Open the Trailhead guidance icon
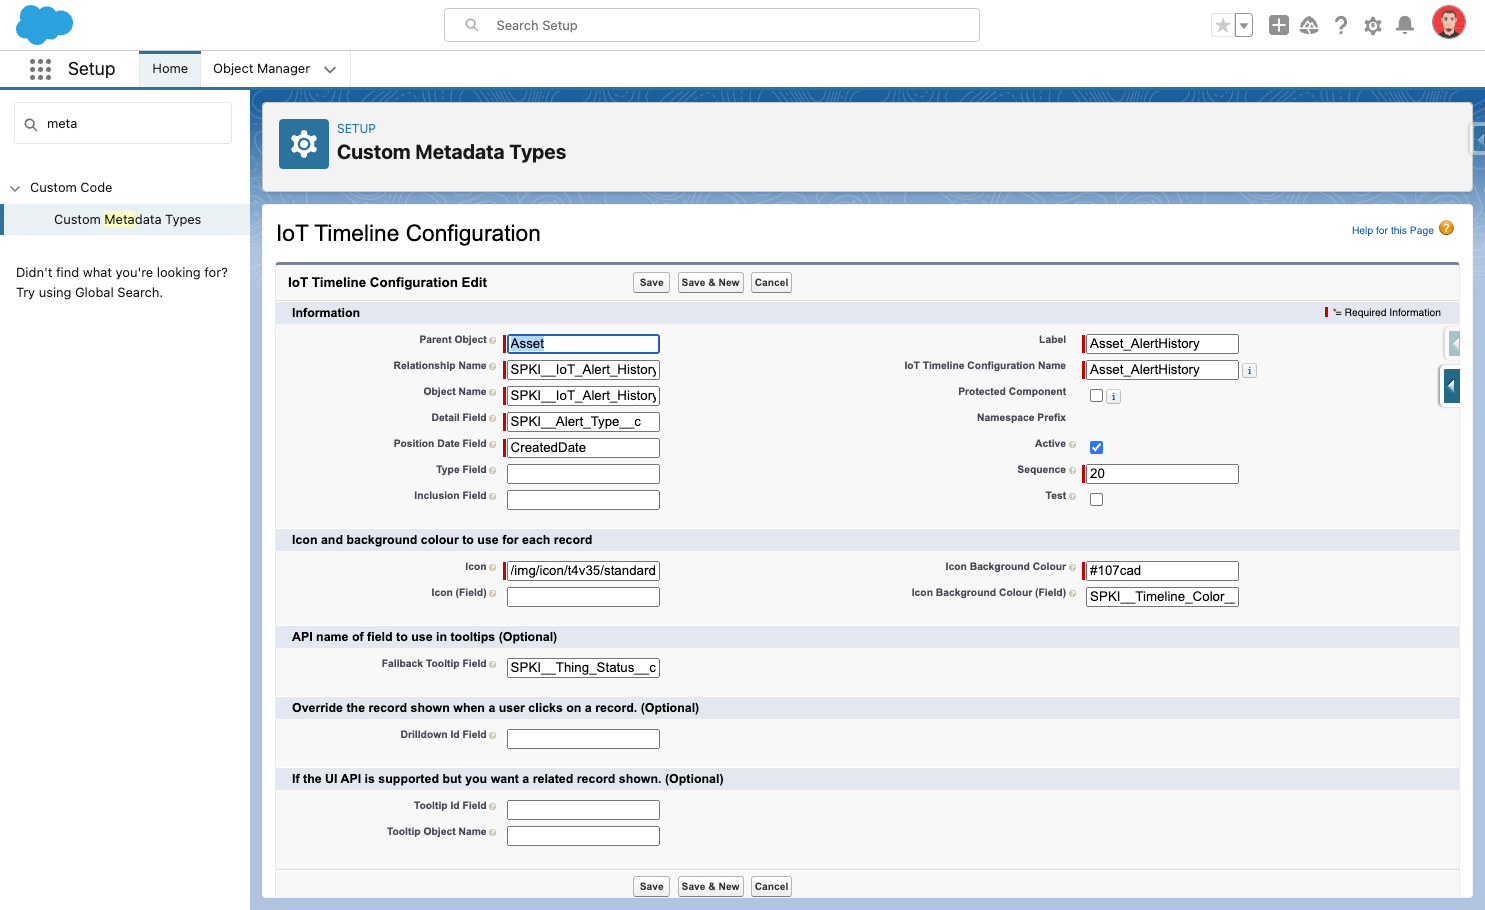The image size is (1485, 910). coord(1309,25)
